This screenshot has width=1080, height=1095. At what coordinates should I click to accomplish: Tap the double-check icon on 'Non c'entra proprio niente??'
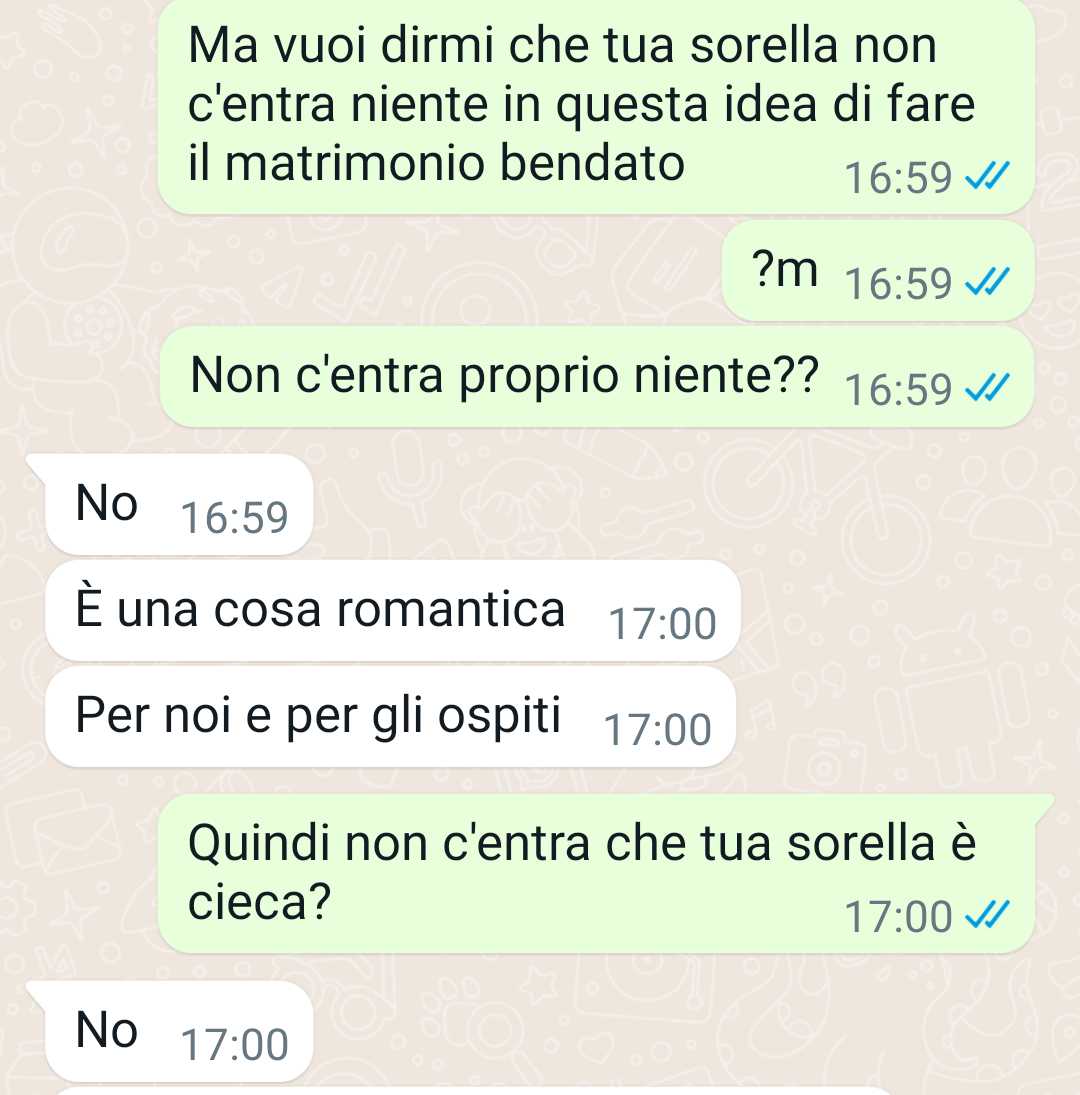point(986,388)
